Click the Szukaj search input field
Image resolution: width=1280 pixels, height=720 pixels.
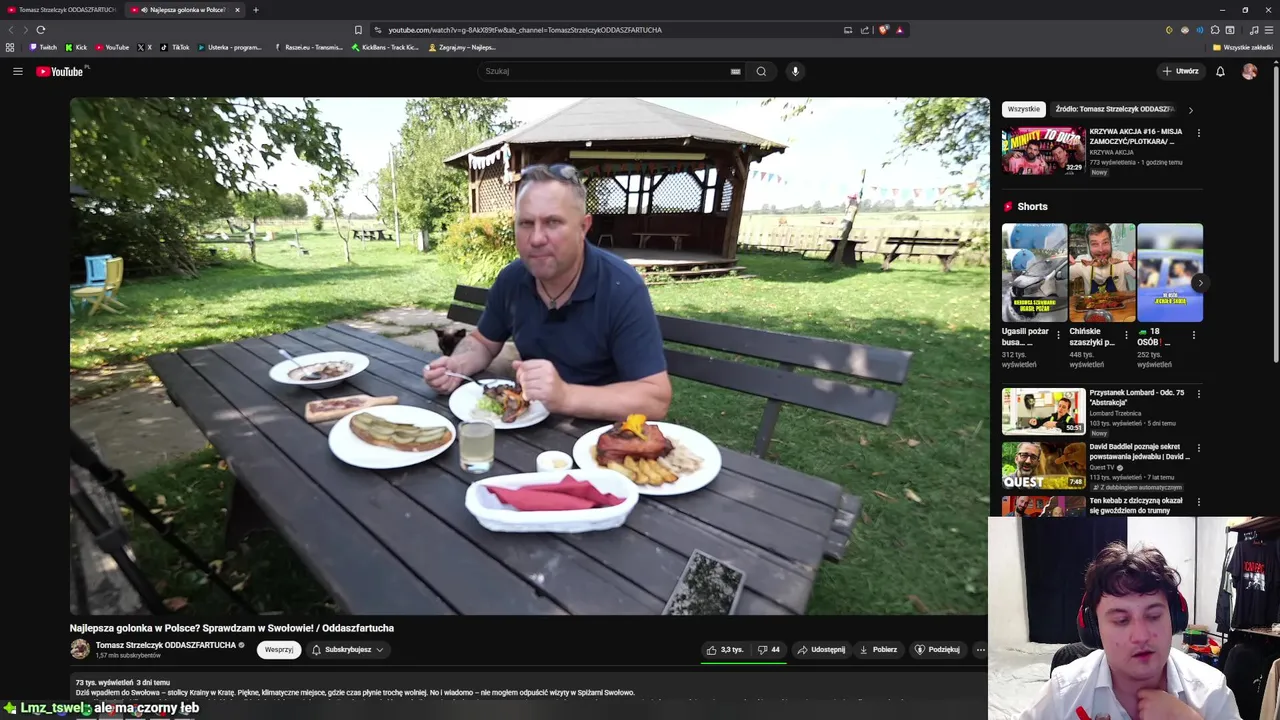(605, 71)
